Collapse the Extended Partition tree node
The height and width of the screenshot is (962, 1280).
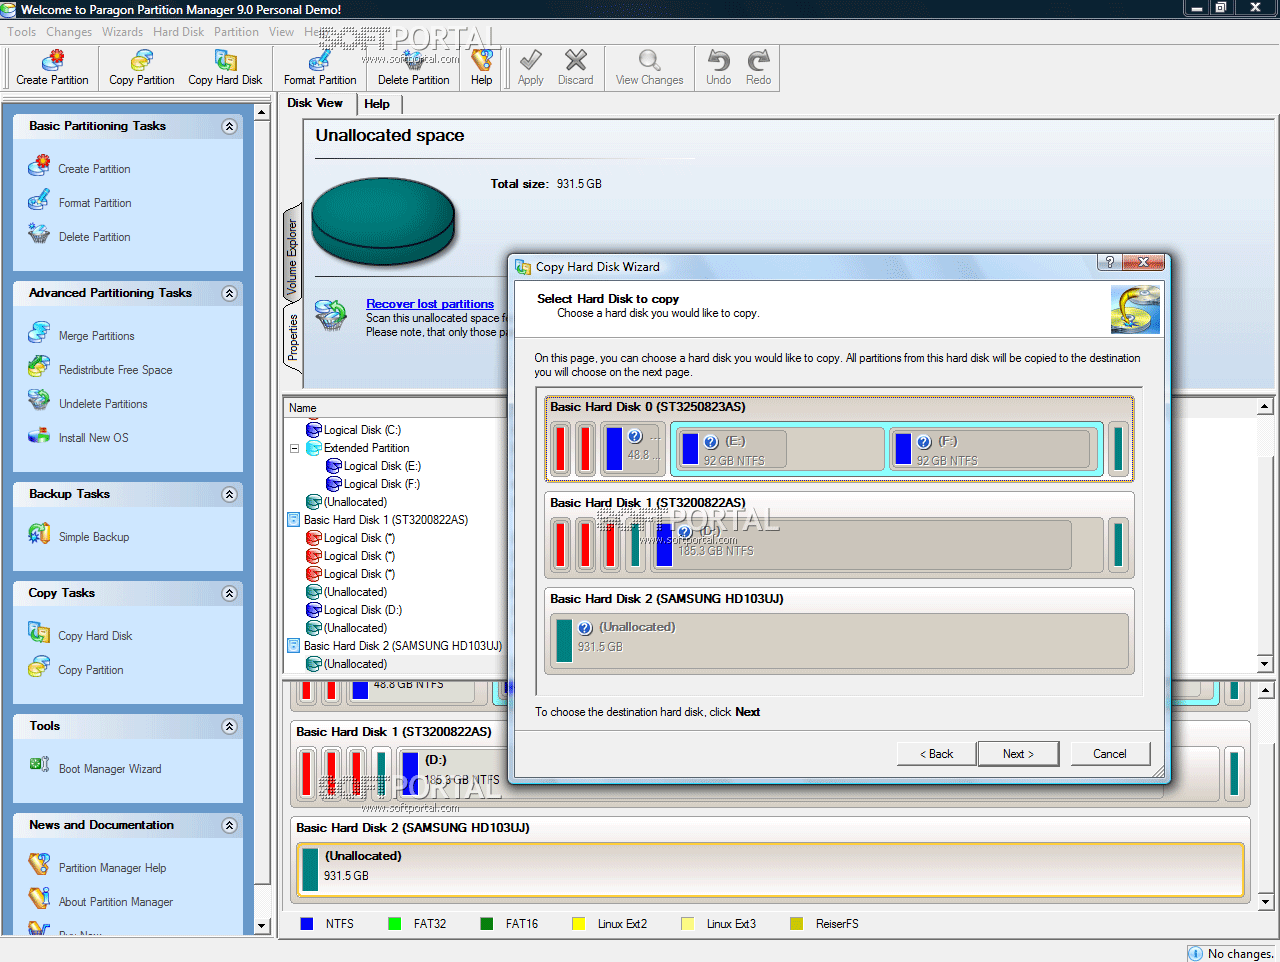coord(295,448)
